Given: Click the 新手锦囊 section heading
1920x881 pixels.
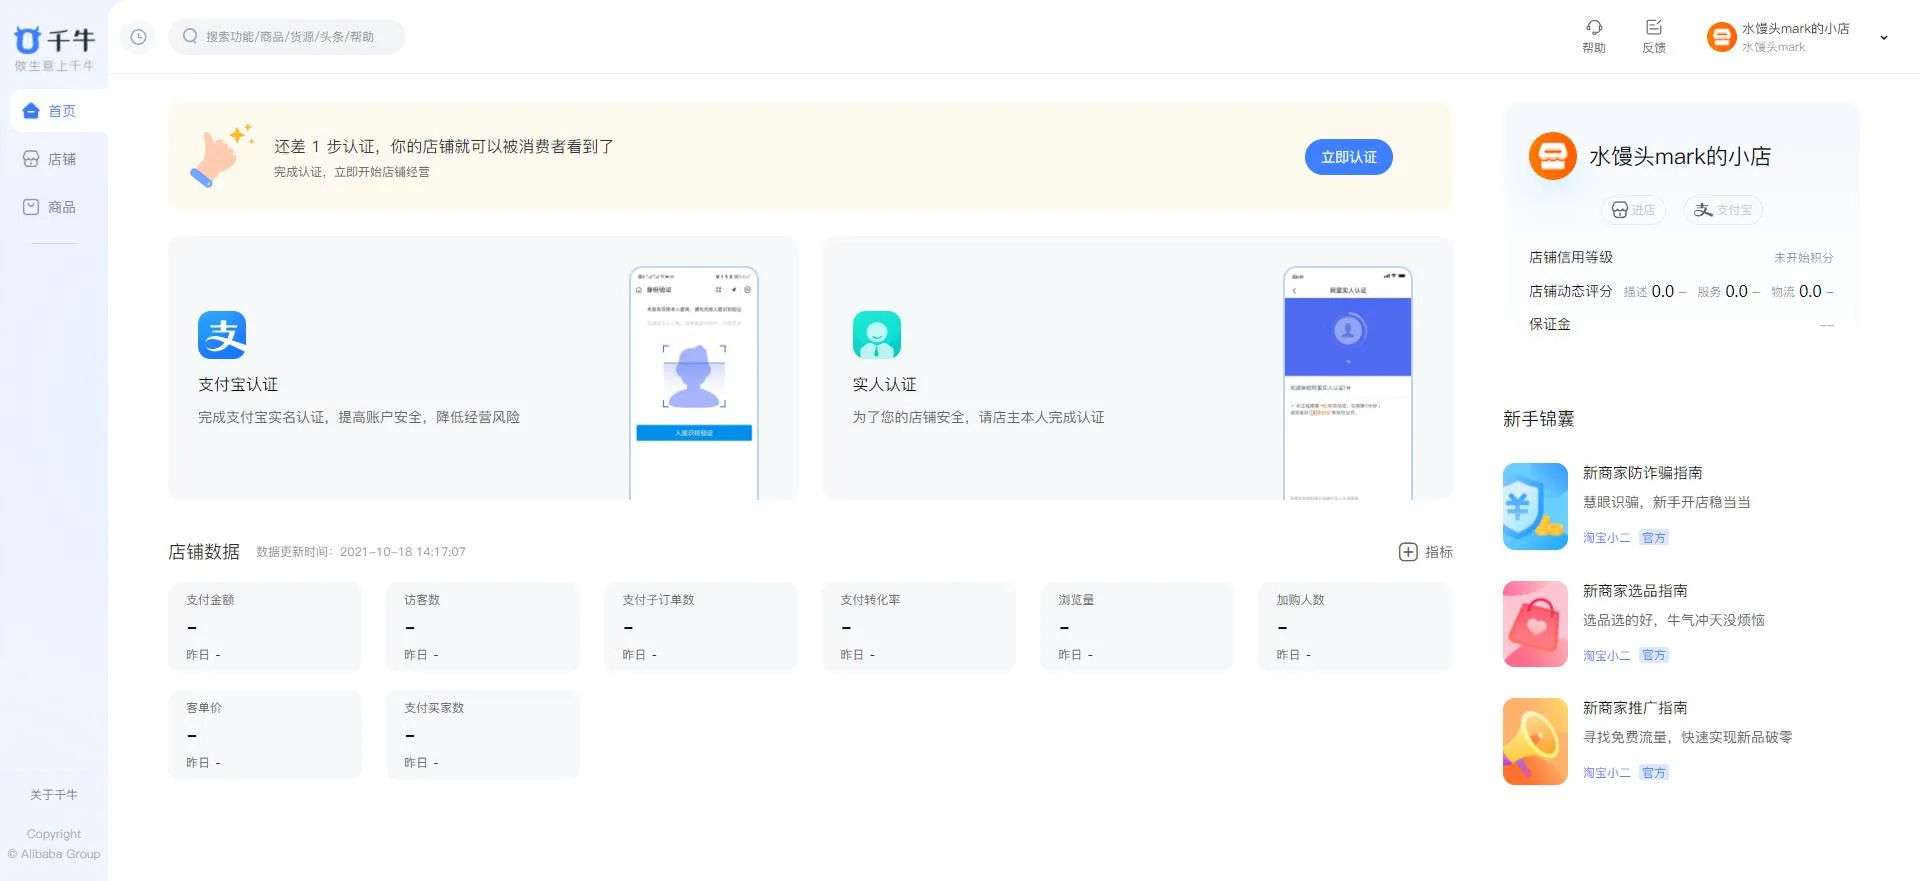Looking at the screenshot, I should 1538,419.
